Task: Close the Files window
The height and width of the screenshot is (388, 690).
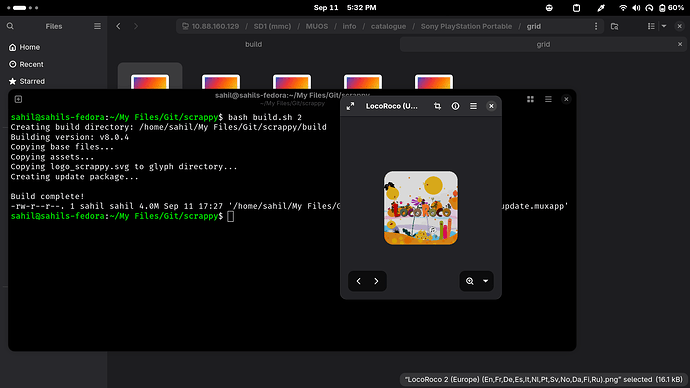Action: pos(680,26)
